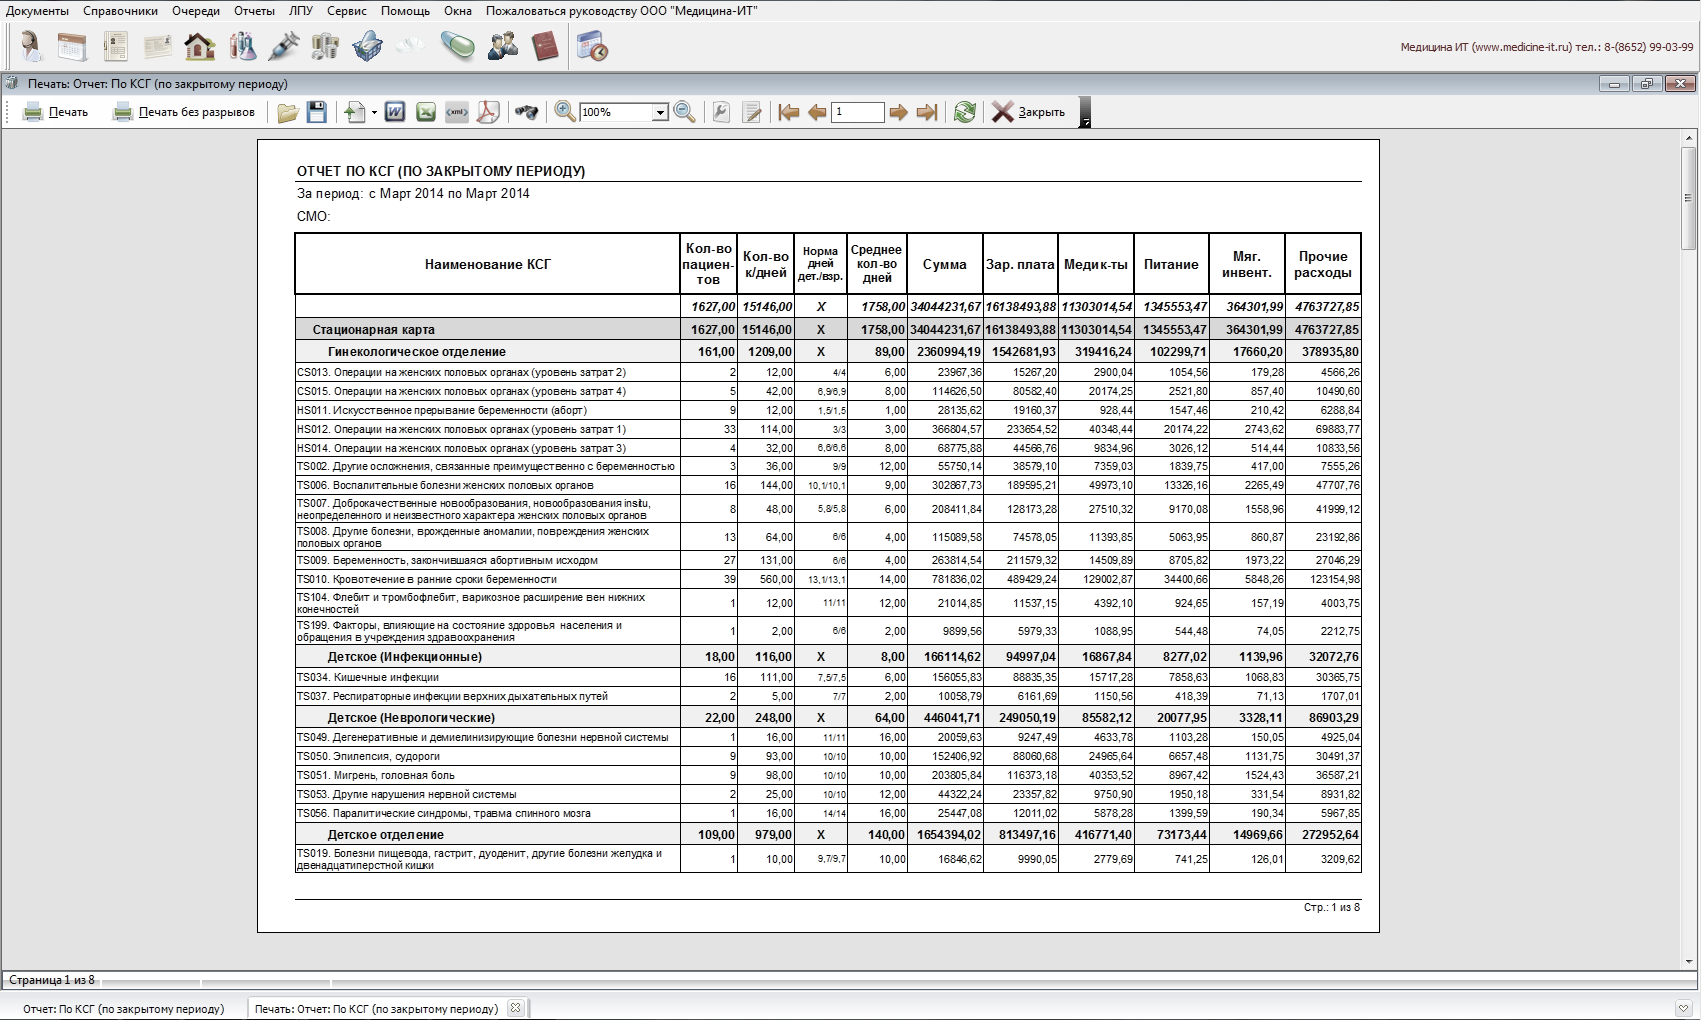Click the Печать button
This screenshot has width=1701, height=1020.
[x=56, y=112]
